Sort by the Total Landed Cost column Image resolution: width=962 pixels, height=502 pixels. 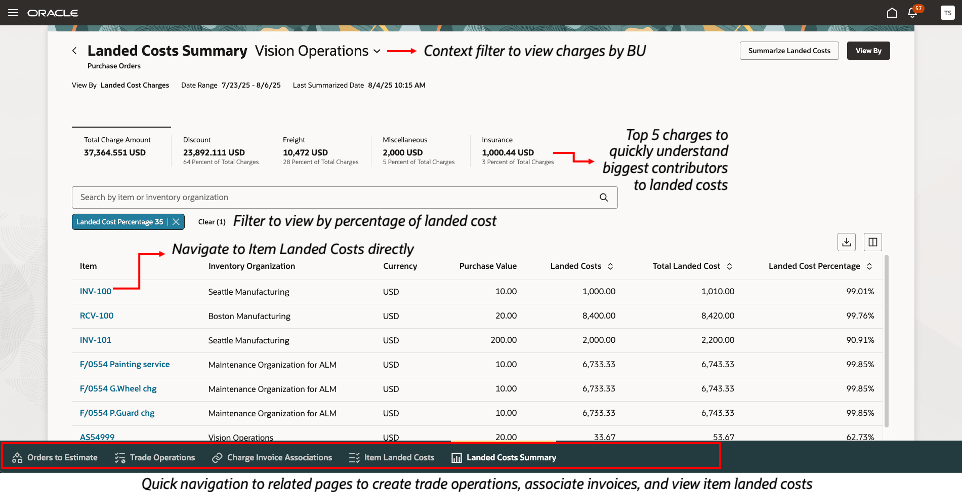tap(729, 266)
